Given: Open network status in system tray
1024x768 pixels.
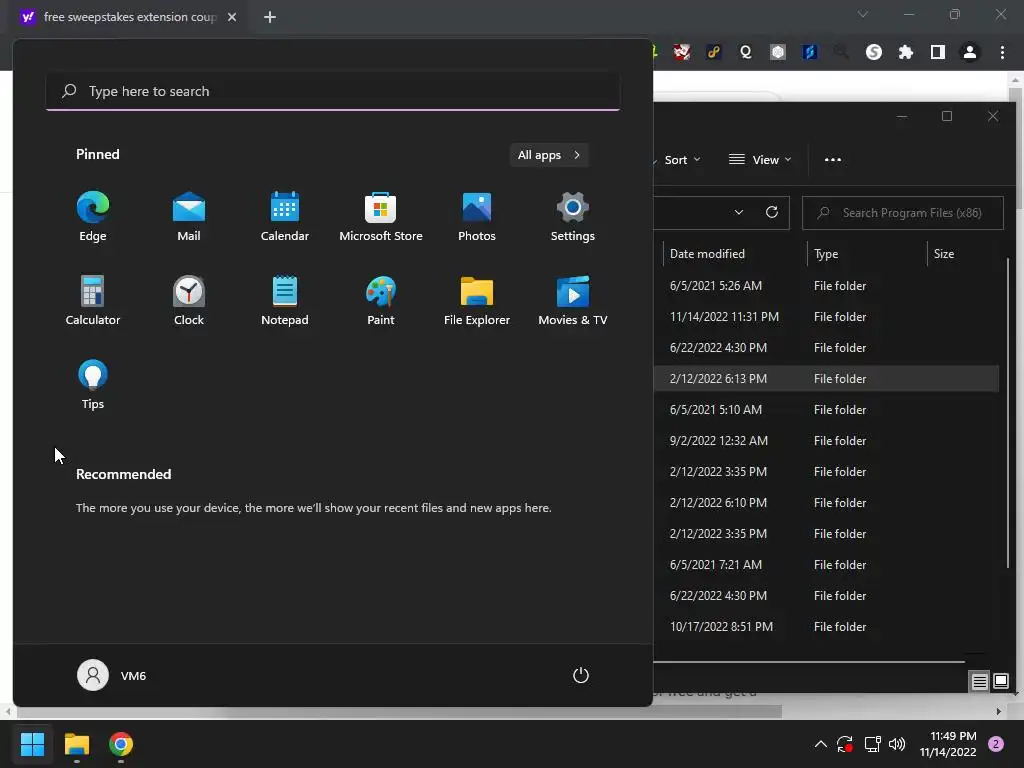Looking at the screenshot, I should tap(872, 744).
